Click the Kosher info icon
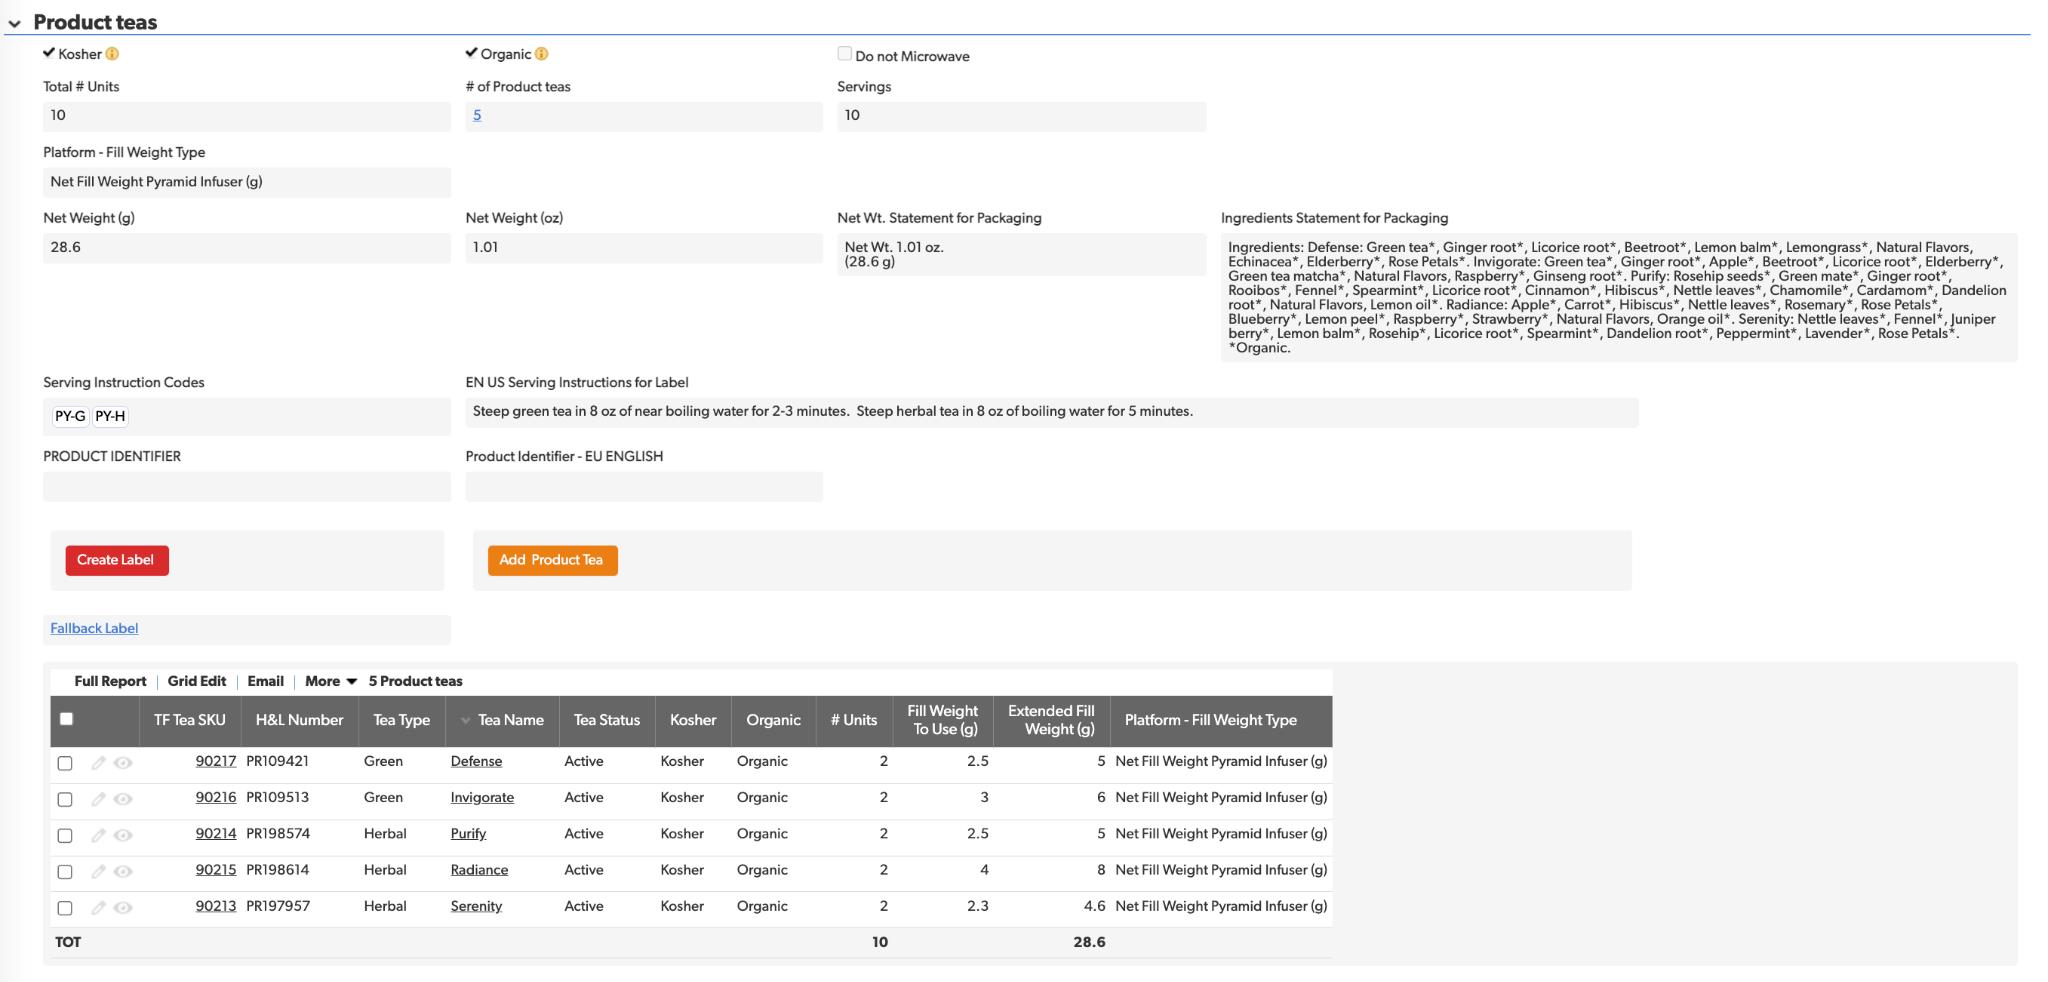The image size is (2048, 982). click(x=112, y=54)
